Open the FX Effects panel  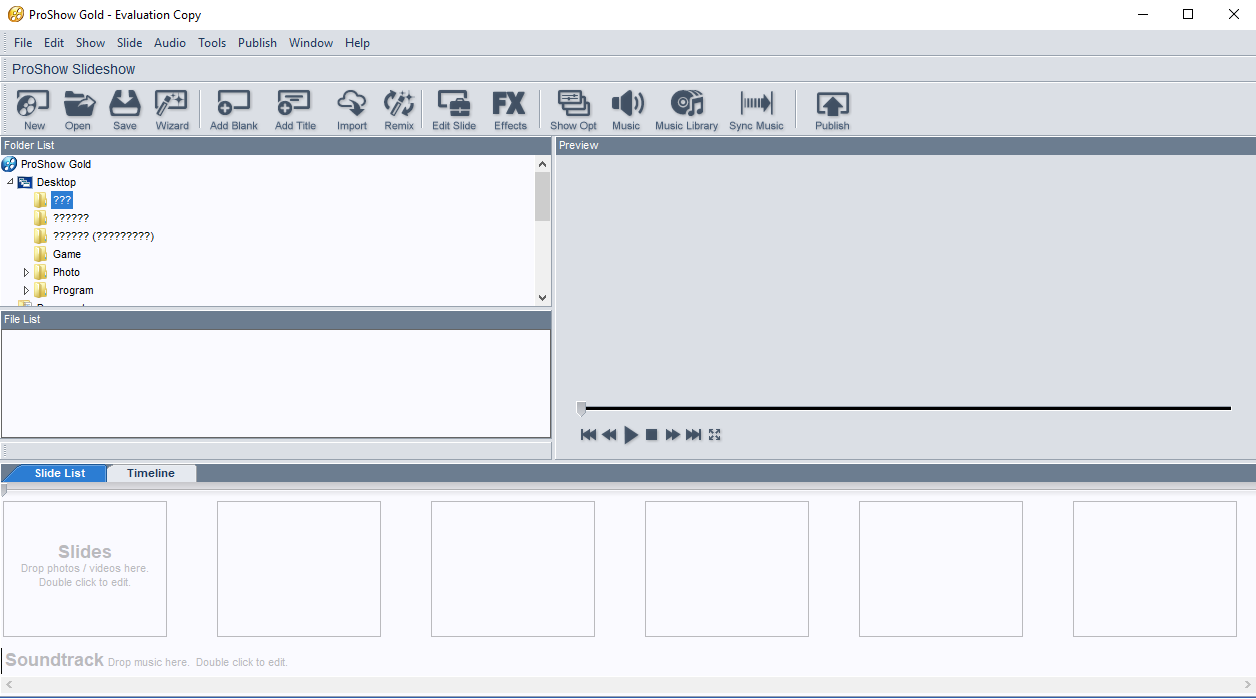point(510,110)
